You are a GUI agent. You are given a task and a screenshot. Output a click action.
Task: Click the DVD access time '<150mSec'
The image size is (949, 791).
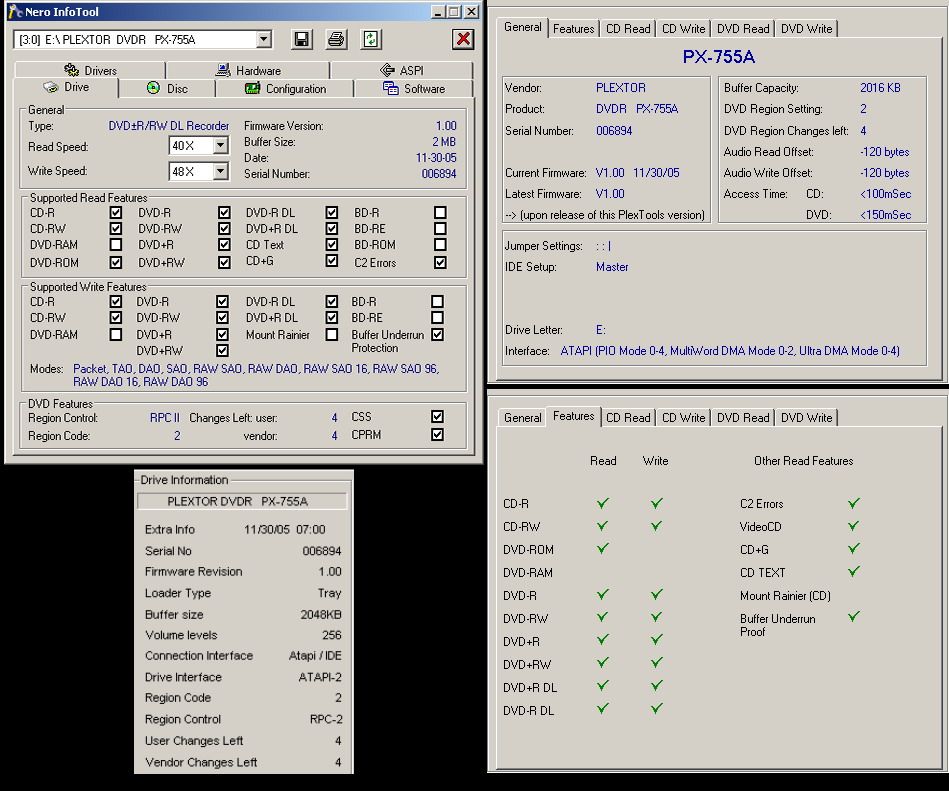(885, 215)
